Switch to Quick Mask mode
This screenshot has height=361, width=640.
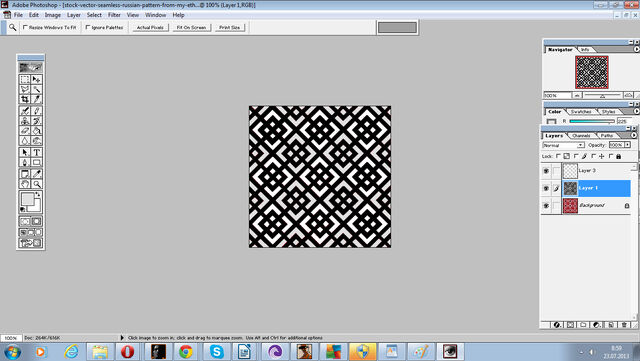tap(37, 221)
